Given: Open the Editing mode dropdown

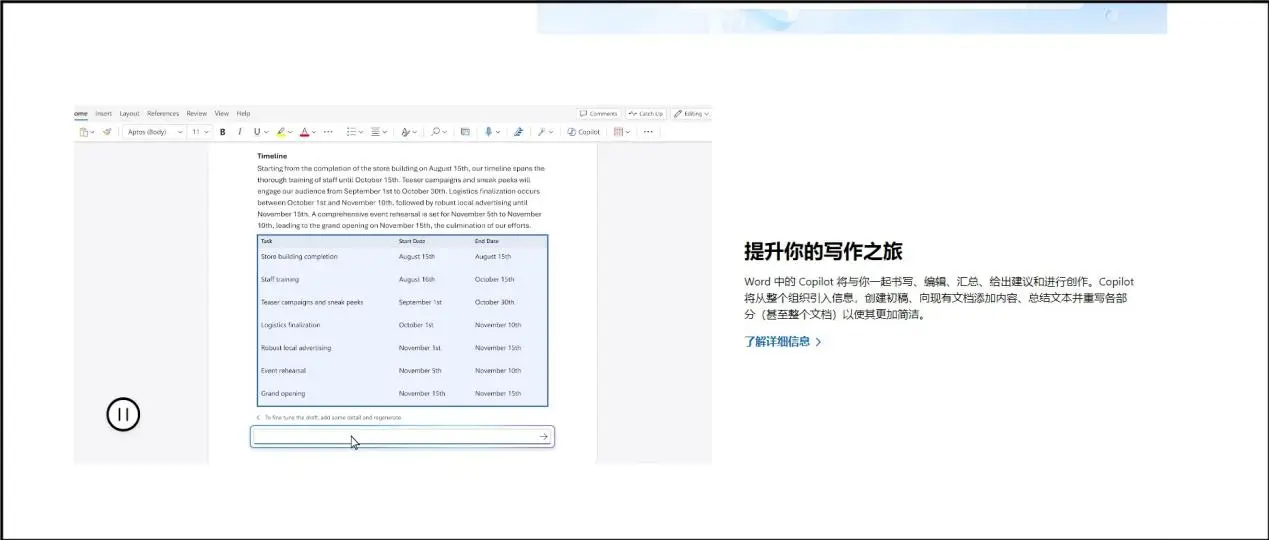Looking at the screenshot, I should [691, 114].
